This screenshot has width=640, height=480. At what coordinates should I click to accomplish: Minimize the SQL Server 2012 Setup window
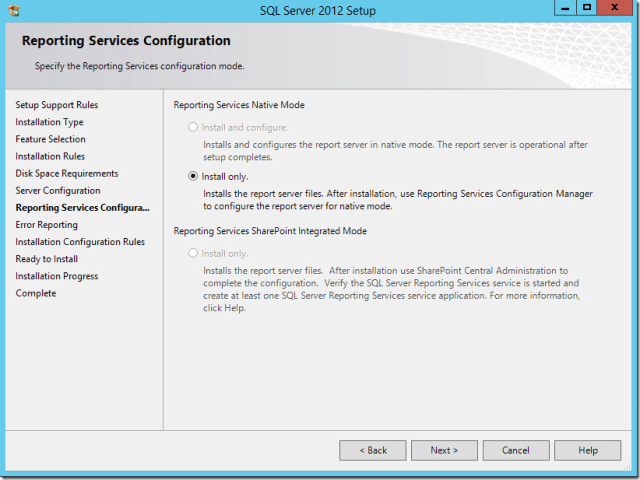point(565,8)
